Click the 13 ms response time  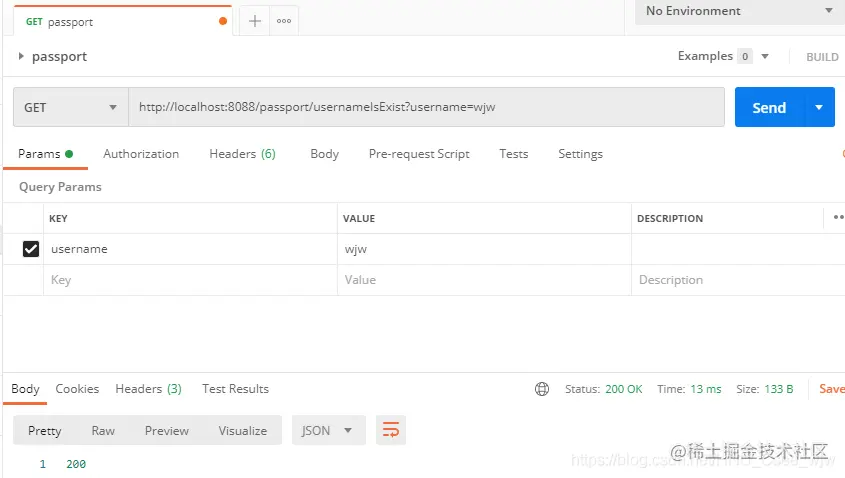705,389
